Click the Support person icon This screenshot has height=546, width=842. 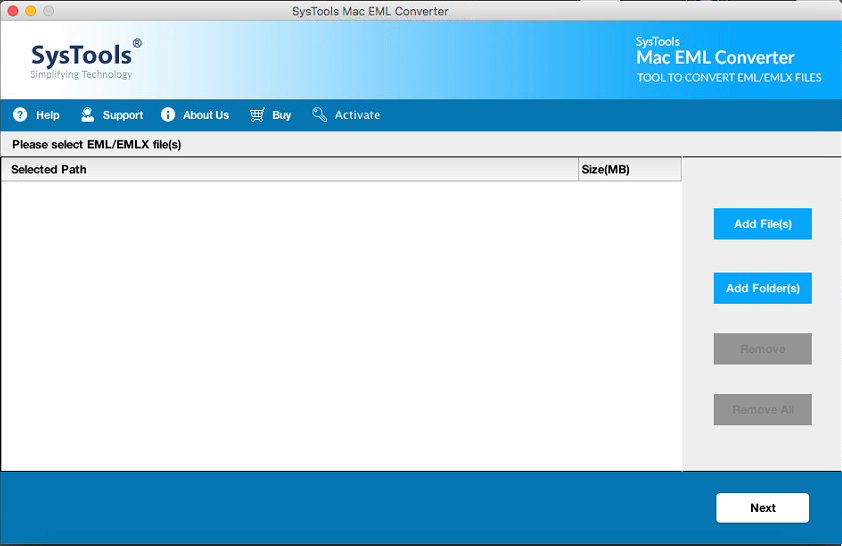[x=88, y=114]
